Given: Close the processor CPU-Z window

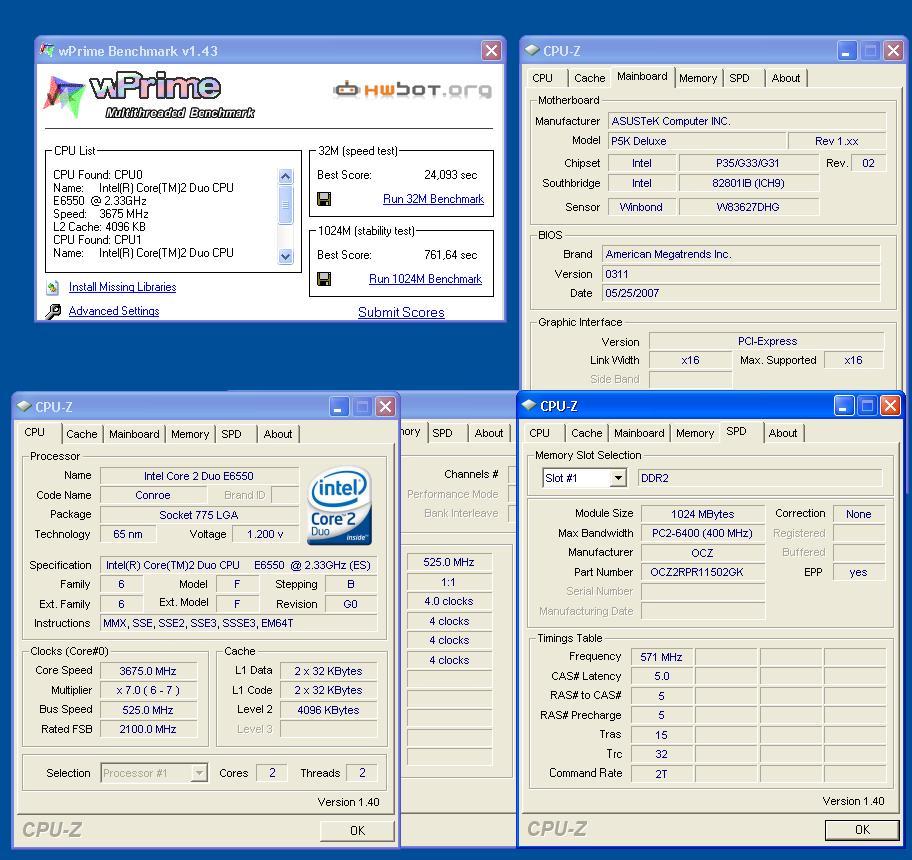Looking at the screenshot, I should click(385, 406).
